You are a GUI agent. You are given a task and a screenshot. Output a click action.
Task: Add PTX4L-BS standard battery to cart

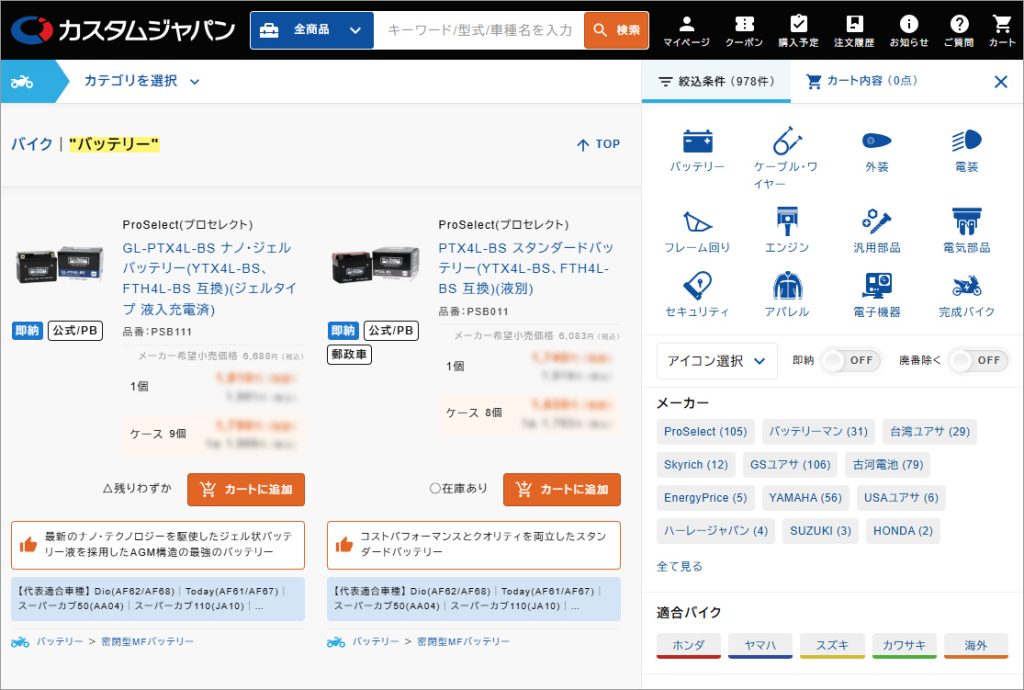pos(562,490)
